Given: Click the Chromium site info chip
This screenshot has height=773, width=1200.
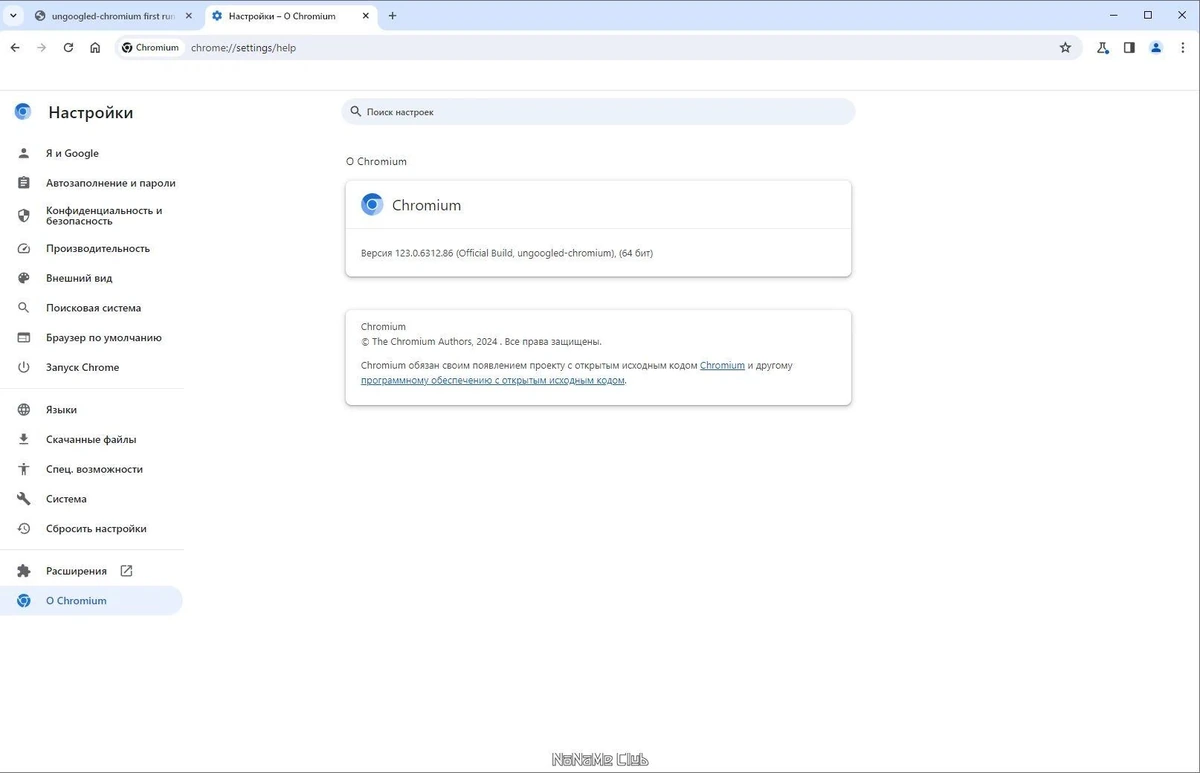Looking at the screenshot, I should coord(150,47).
